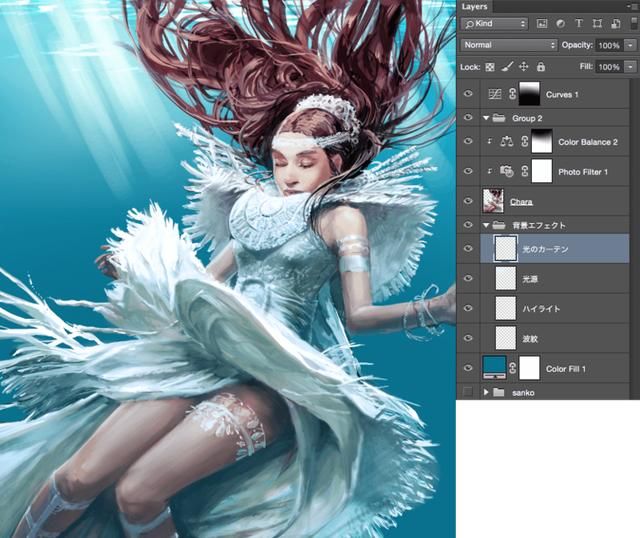Viewport: 640px width, 538px height.
Task: Select the Photo Filter 1 layer name
Action: (x=583, y=172)
